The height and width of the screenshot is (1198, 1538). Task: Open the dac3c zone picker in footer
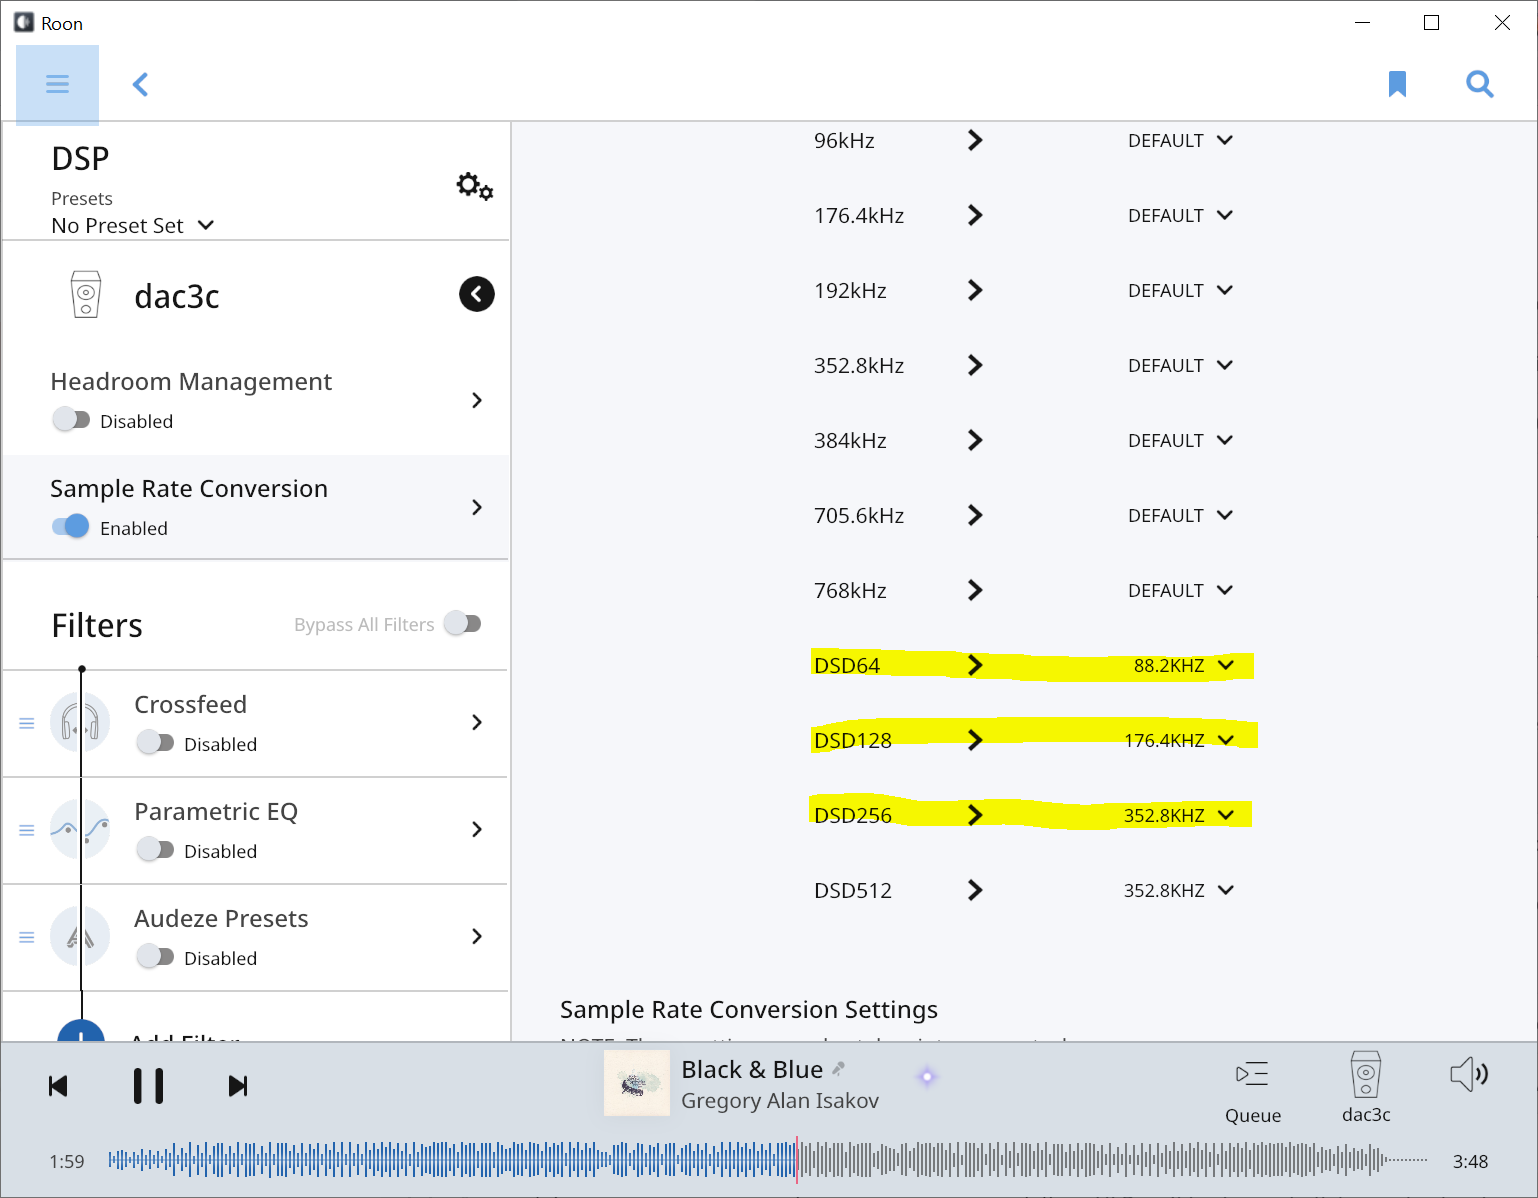point(1366,1087)
